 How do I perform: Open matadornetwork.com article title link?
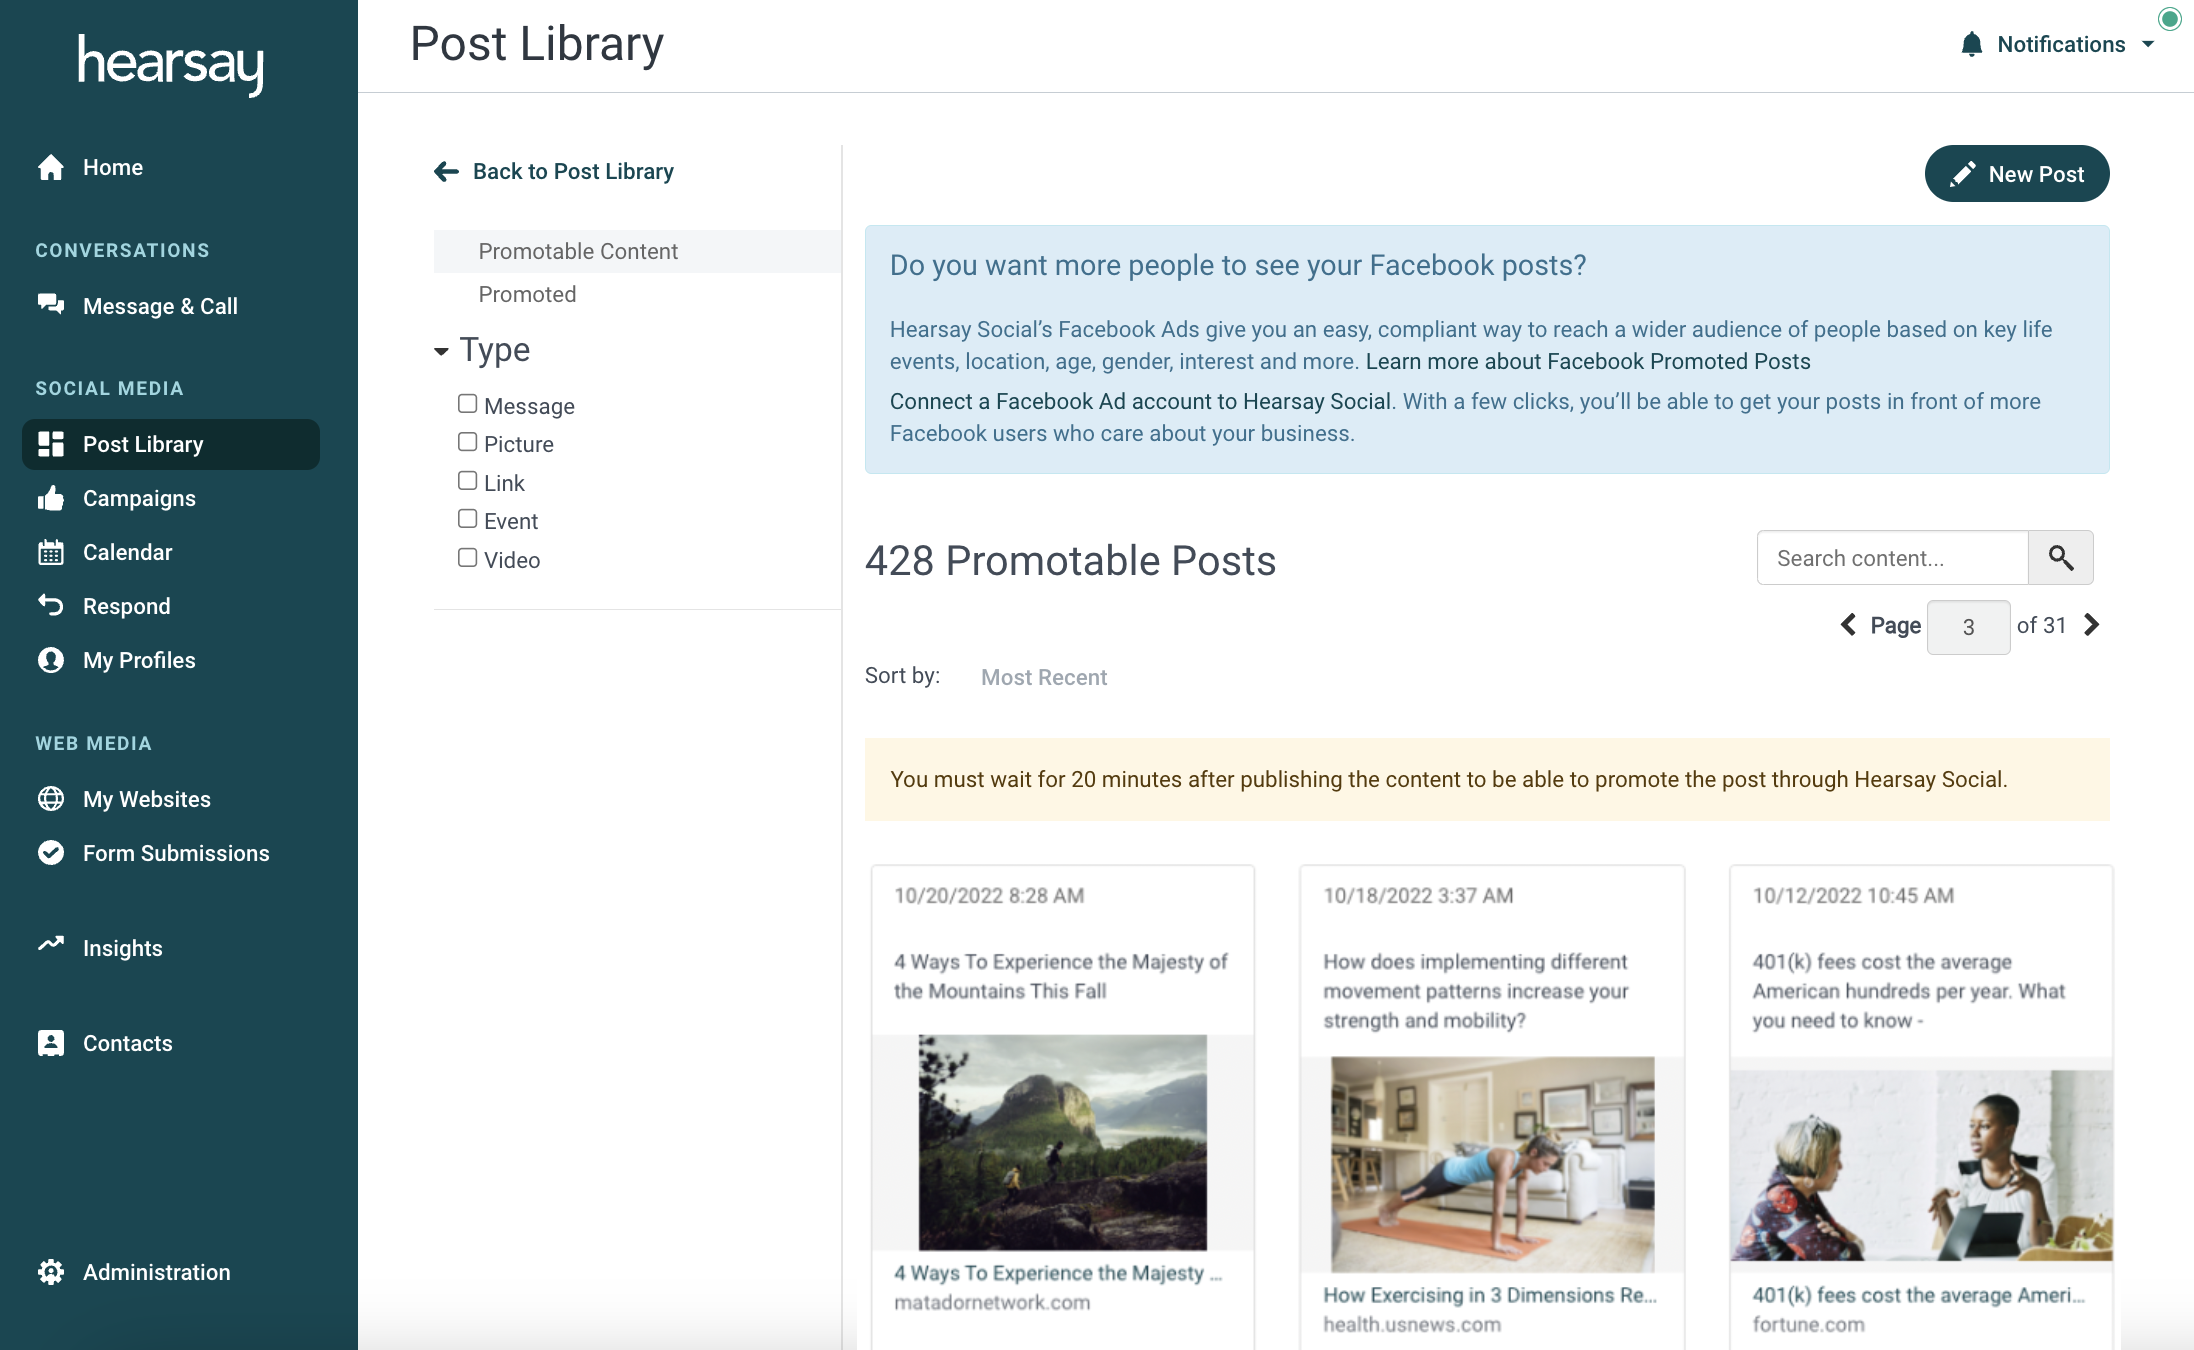pyautogui.click(x=1058, y=1273)
